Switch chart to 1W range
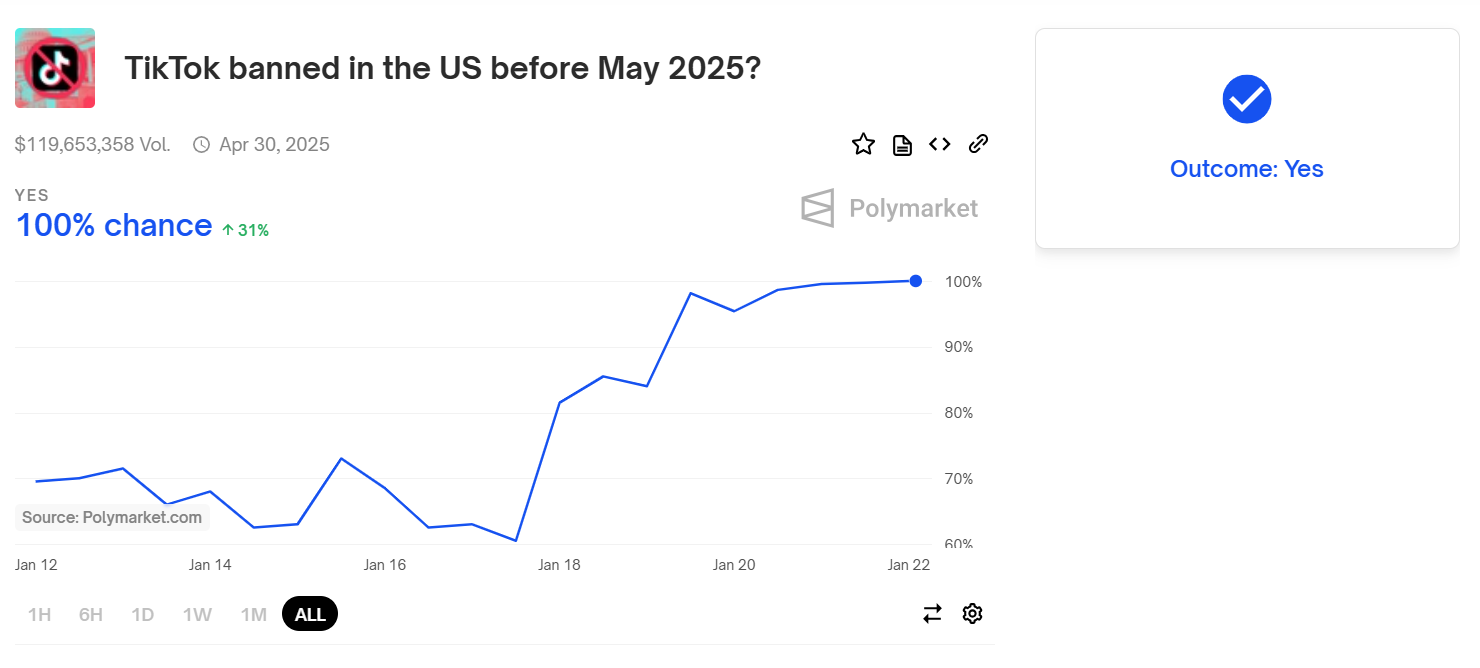Viewport: 1480px width, 668px height. (197, 614)
